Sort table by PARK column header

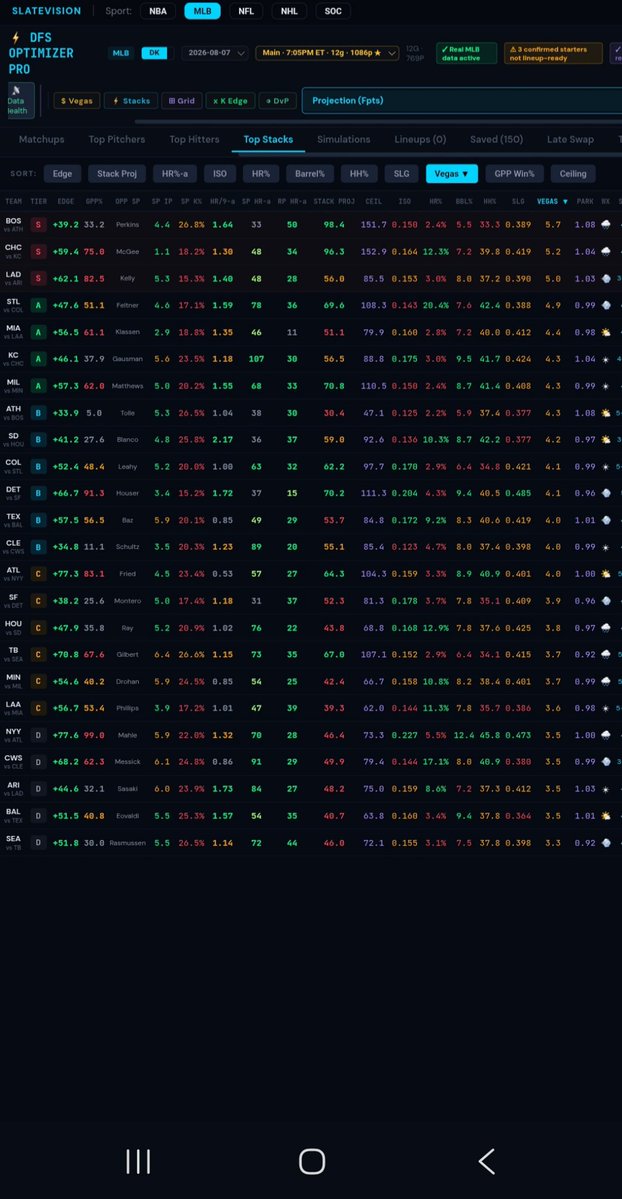[x=585, y=202]
